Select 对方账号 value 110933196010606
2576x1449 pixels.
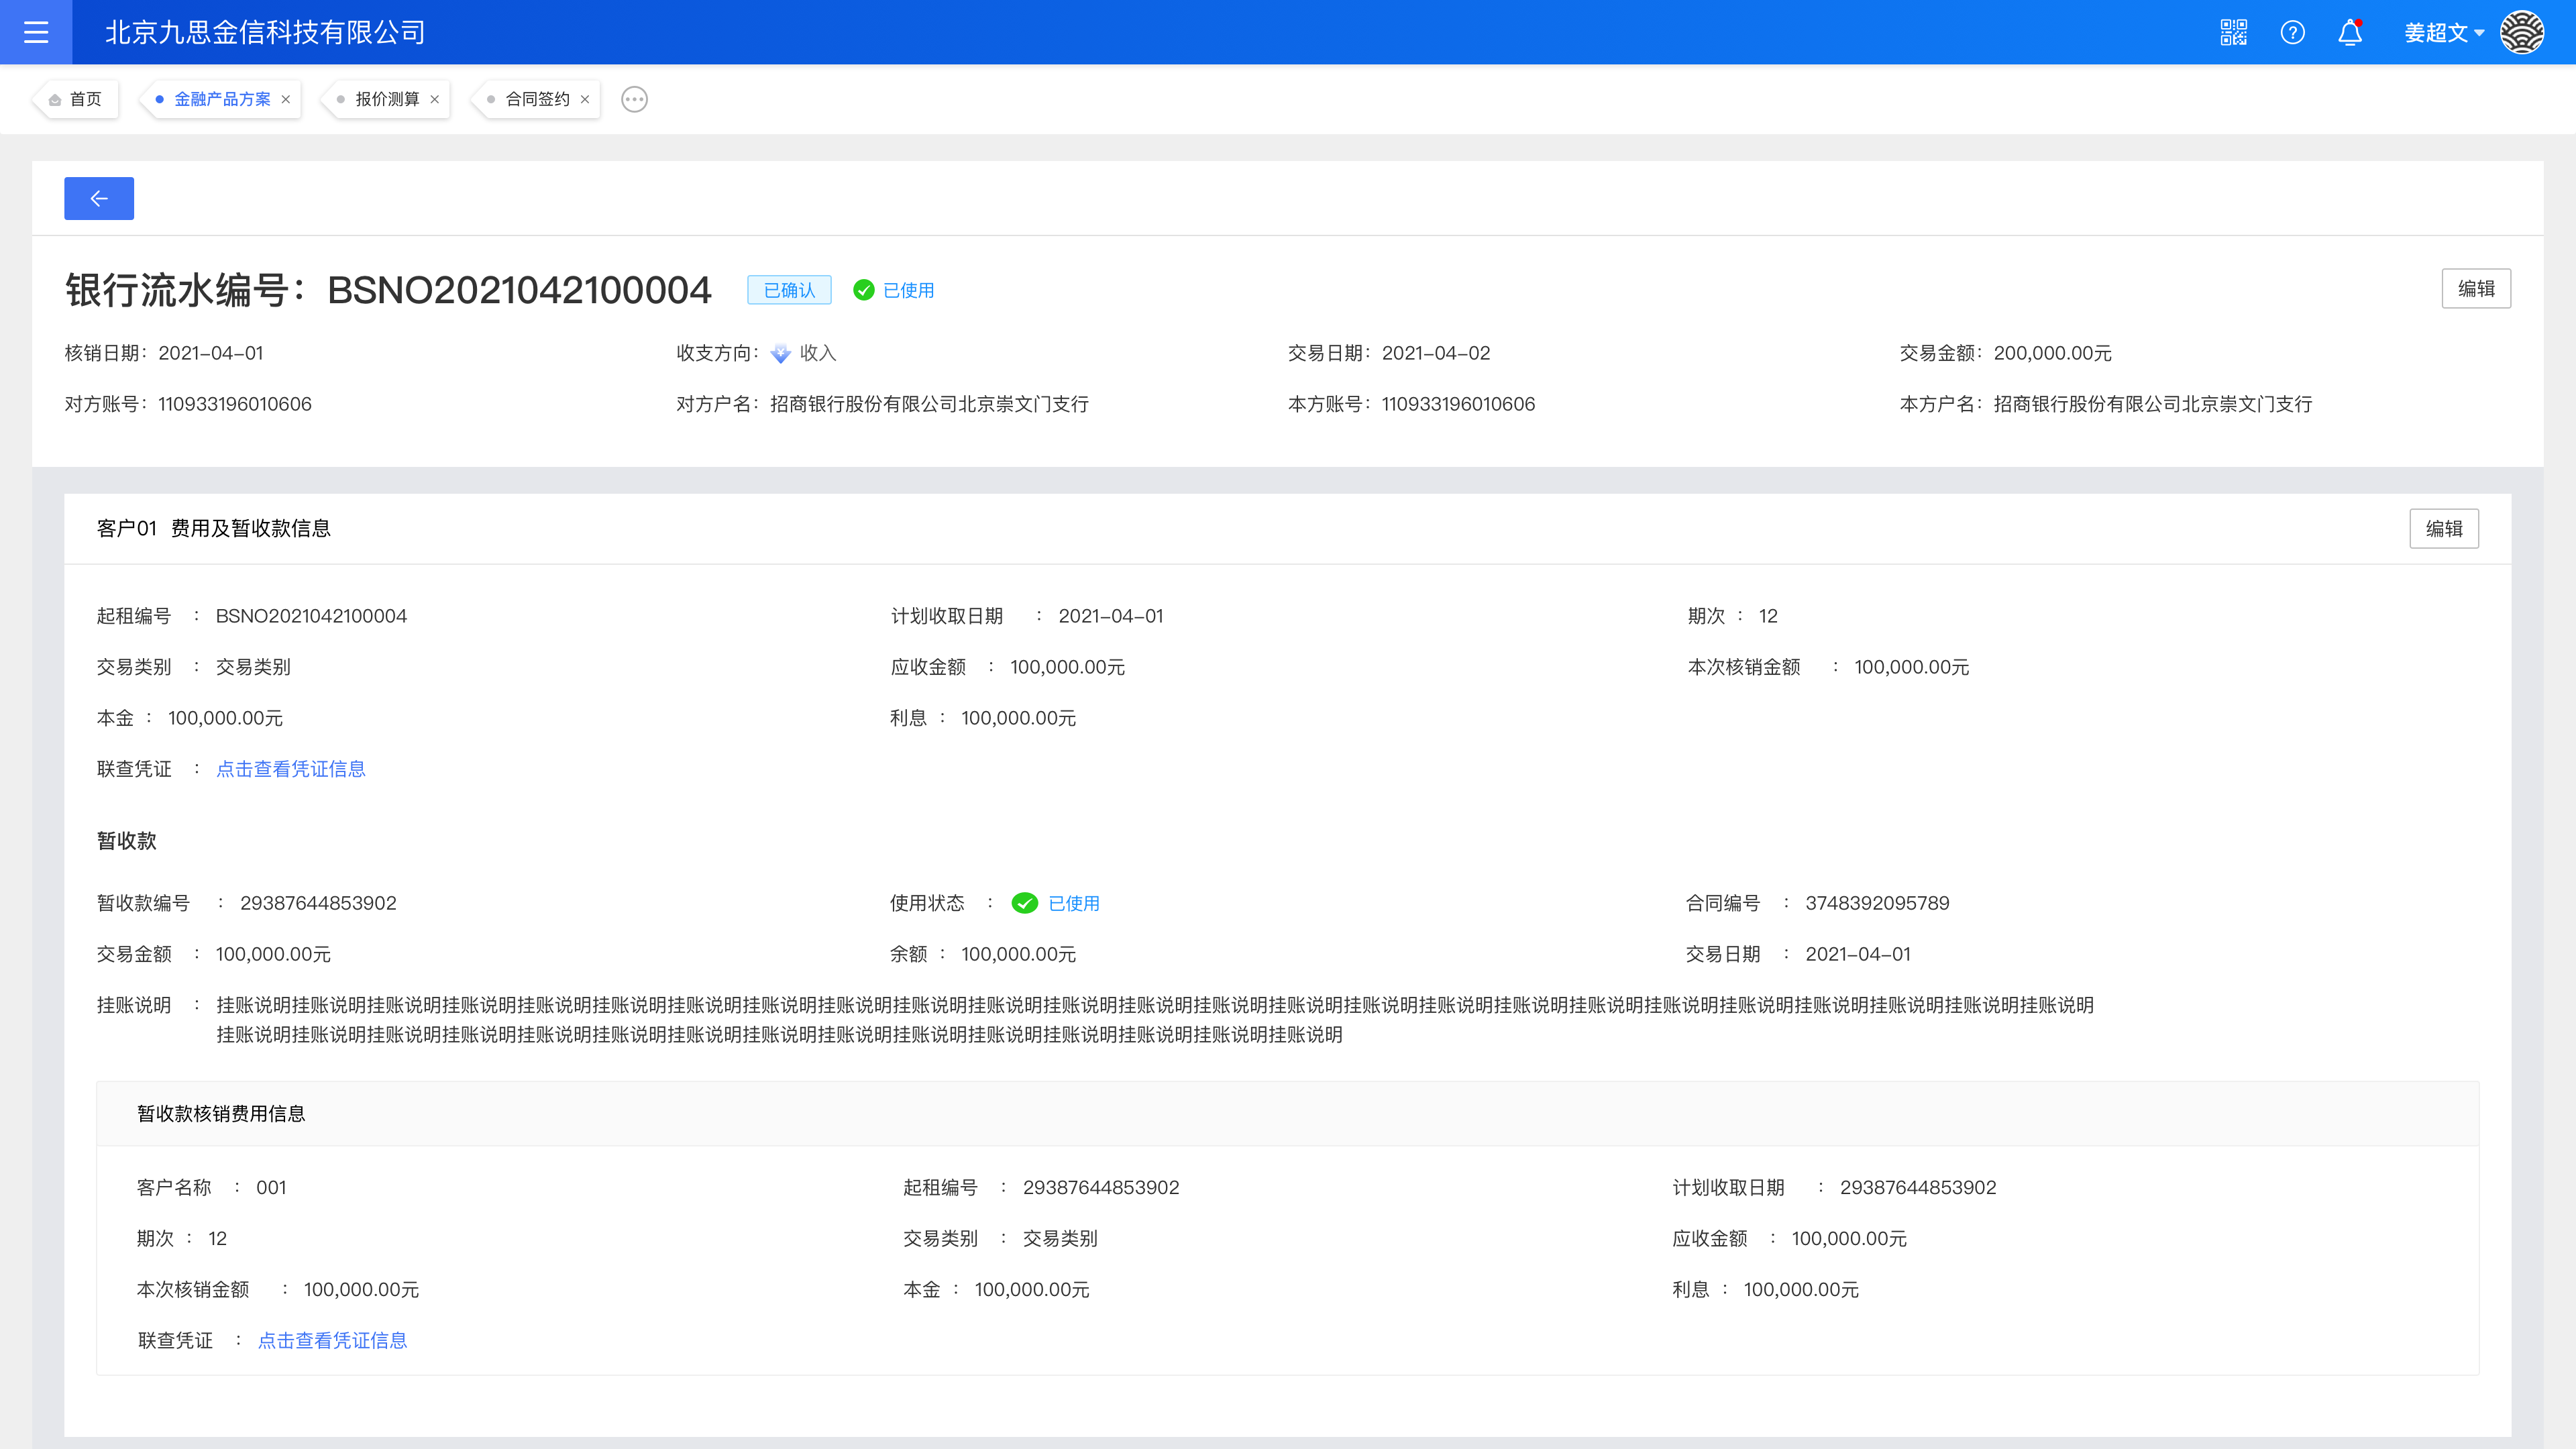click(x=235, y=404)
